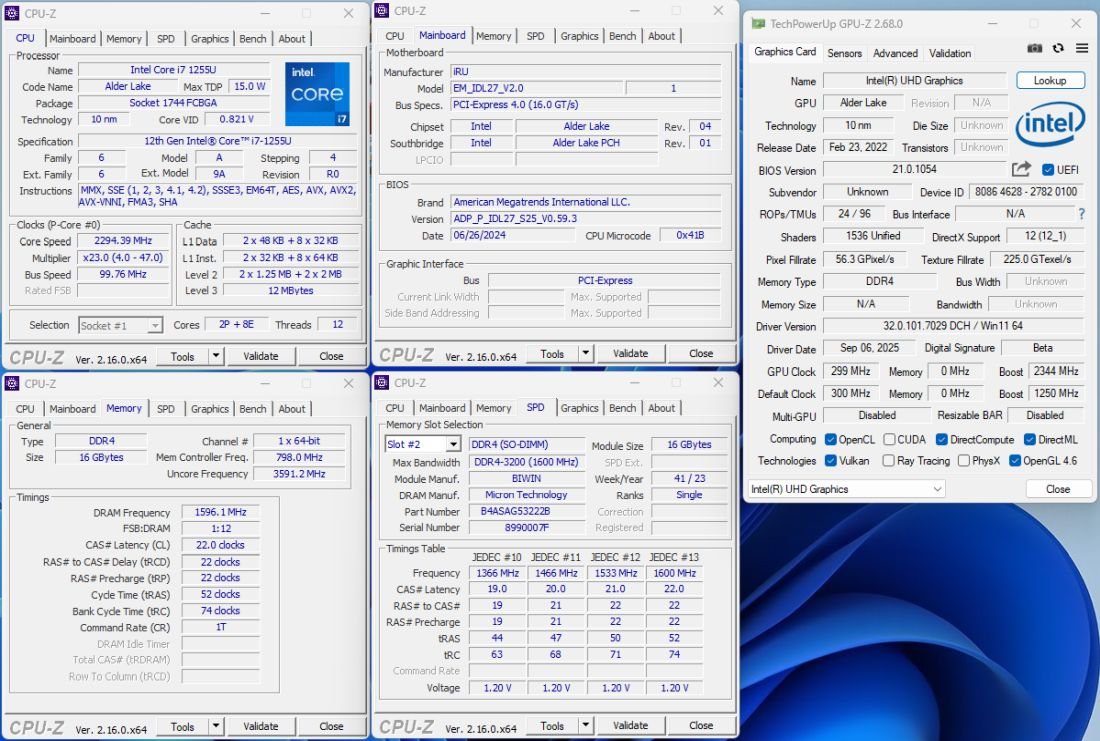Click the Part Number value 'B4ASAG53222B'
Viewport: 1100px width, 741px height.
526,511
